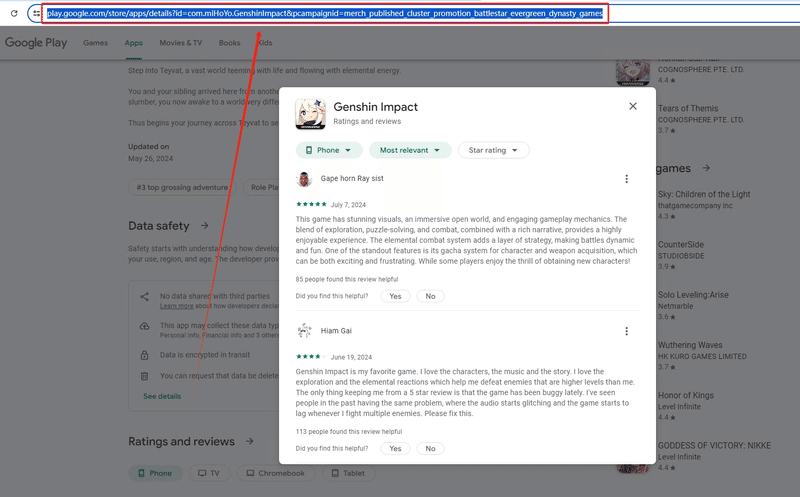Click 'Updated on' date May 26, 2024
This screenshot has width=800, height=497.
click(151, 159)
